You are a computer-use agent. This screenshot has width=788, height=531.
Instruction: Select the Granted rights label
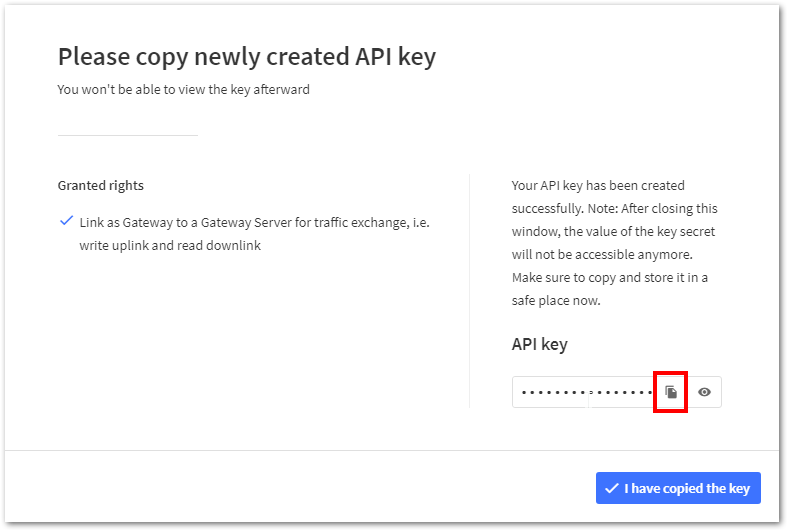click(100, 185)
